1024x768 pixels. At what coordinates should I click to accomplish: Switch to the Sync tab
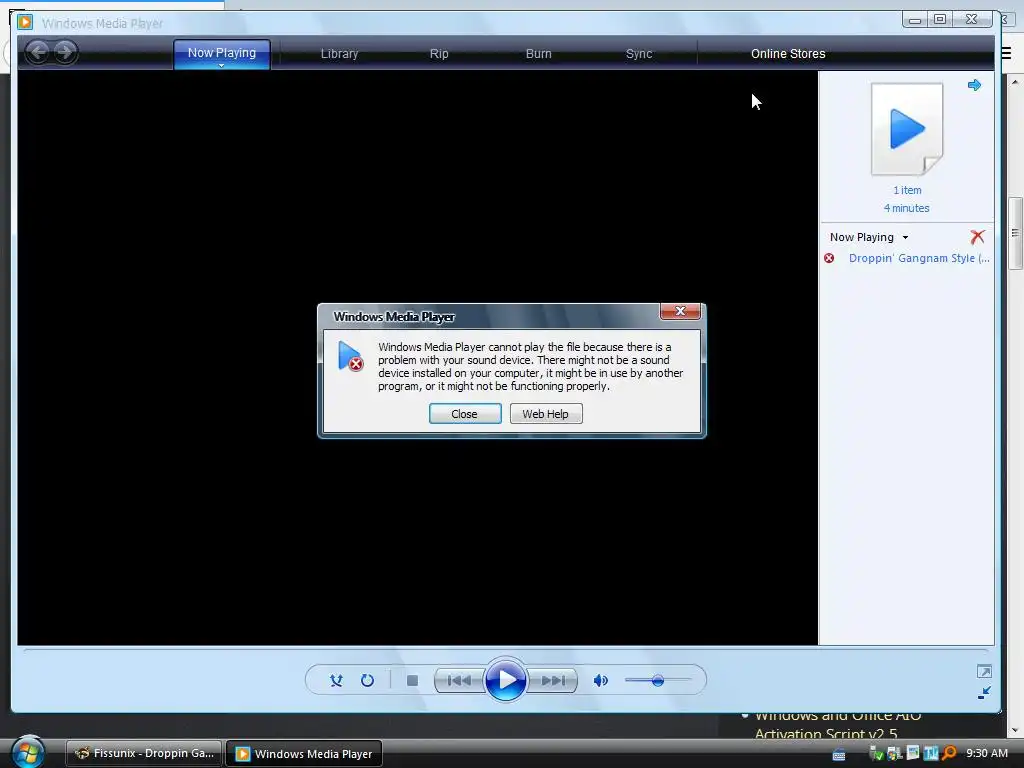[x=639, y=54]
